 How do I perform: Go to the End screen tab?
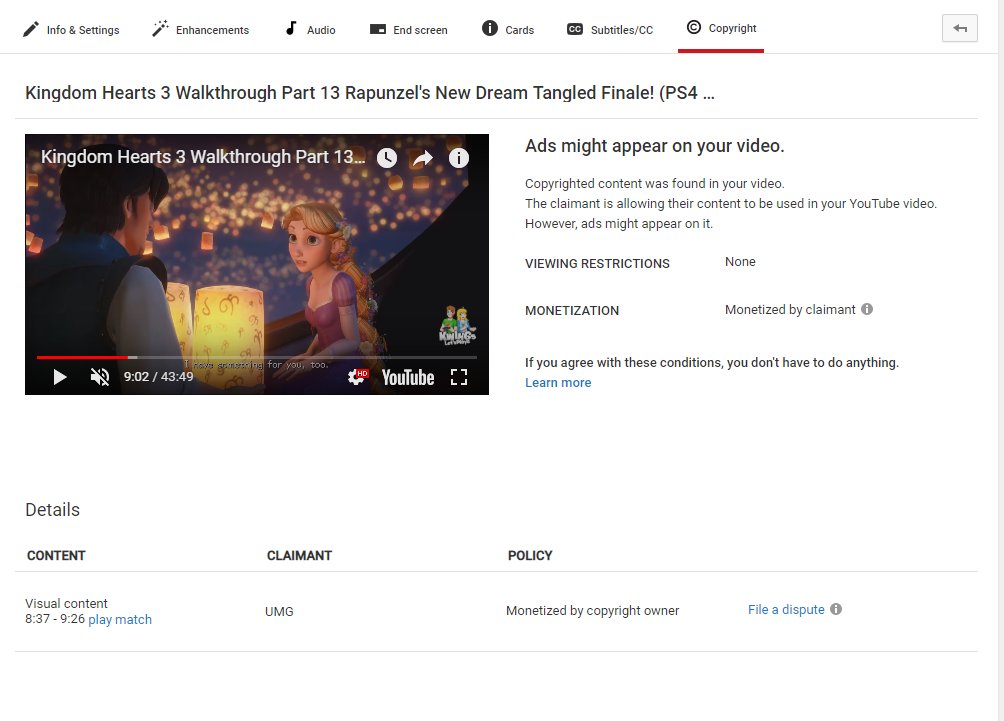pos(409,29)
